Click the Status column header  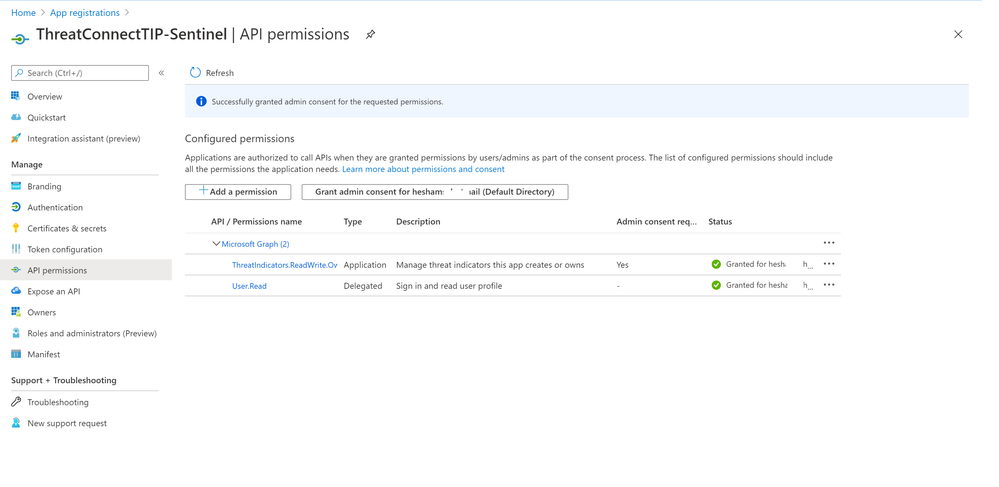coord(720,222)
